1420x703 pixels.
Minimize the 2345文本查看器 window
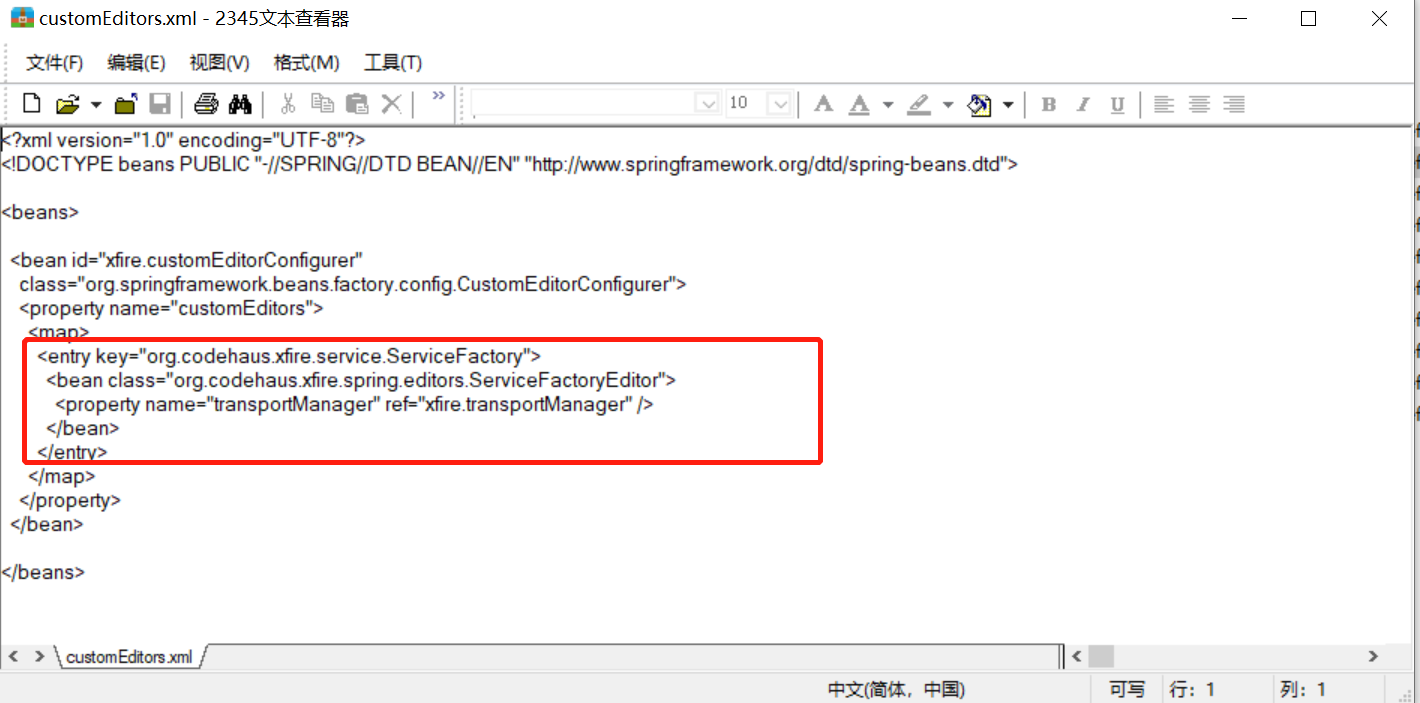(x=1238, y=18)
